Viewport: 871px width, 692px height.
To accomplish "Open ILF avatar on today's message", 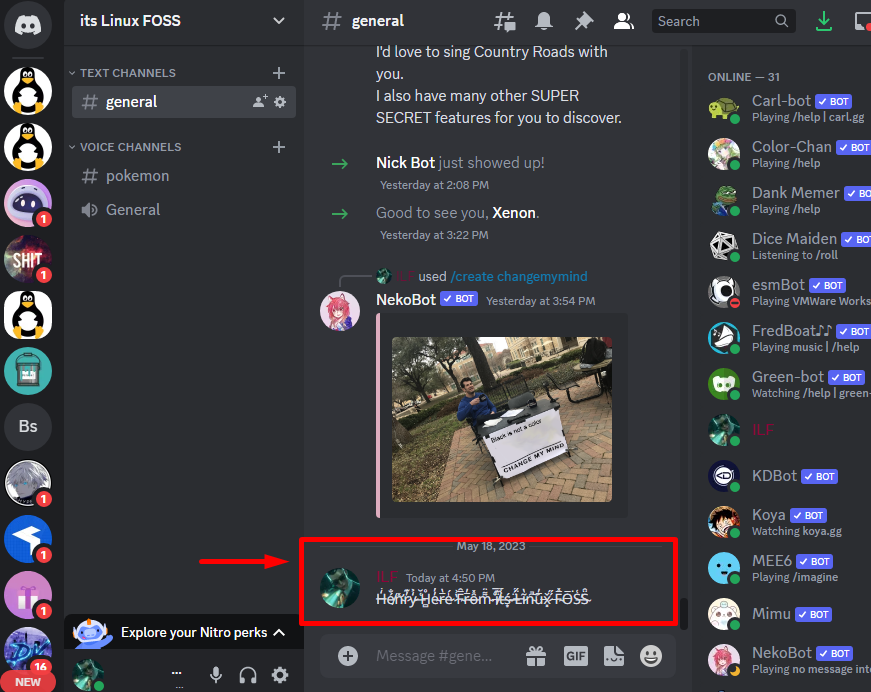I will click(x=339, y=588).
